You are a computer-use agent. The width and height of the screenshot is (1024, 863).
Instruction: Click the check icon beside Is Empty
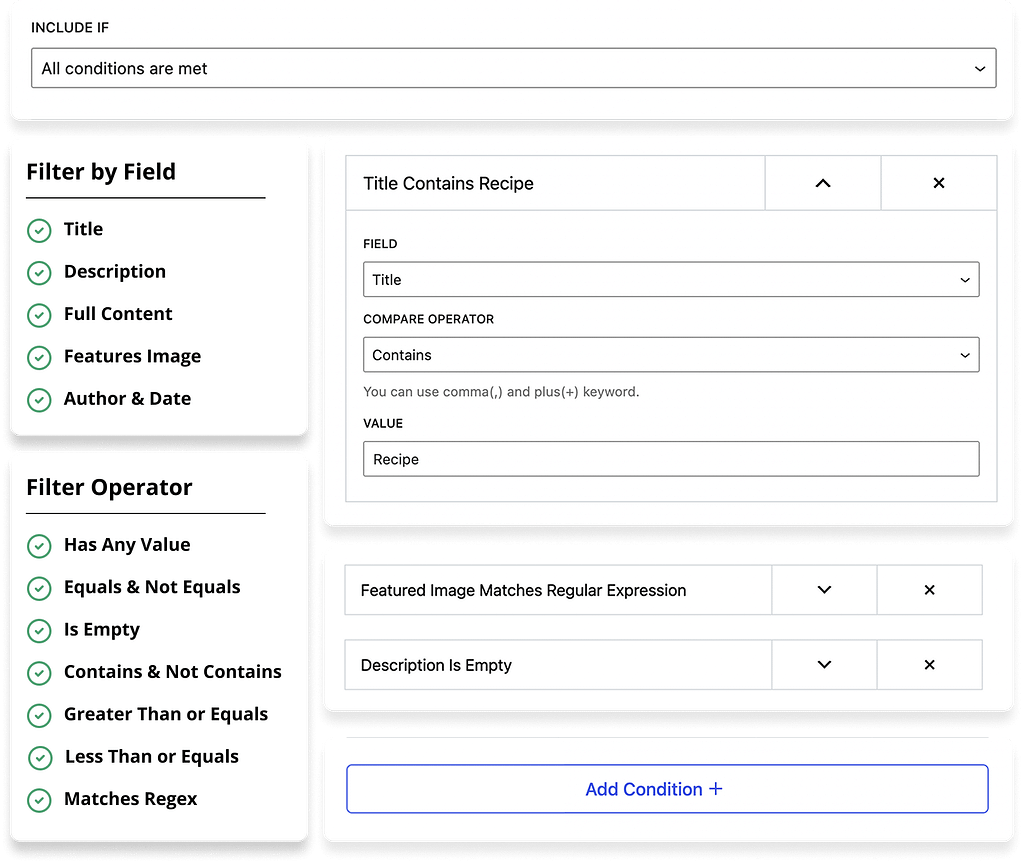pos(39,630)
